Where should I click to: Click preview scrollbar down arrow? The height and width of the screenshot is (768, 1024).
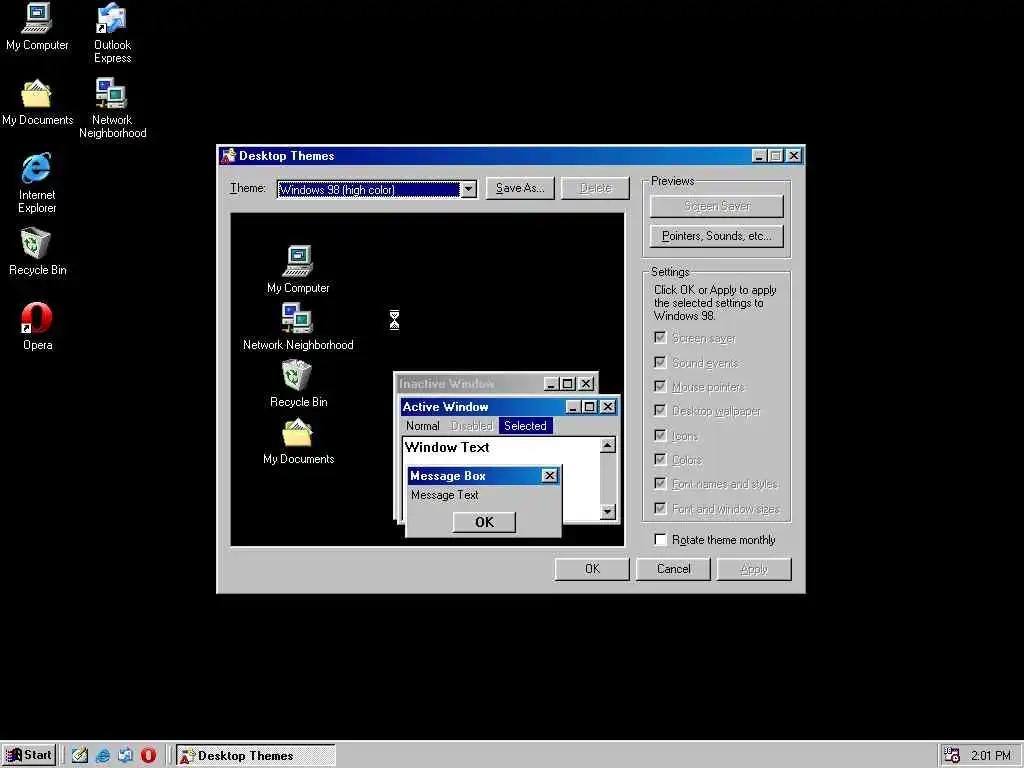tap(607, 511)
